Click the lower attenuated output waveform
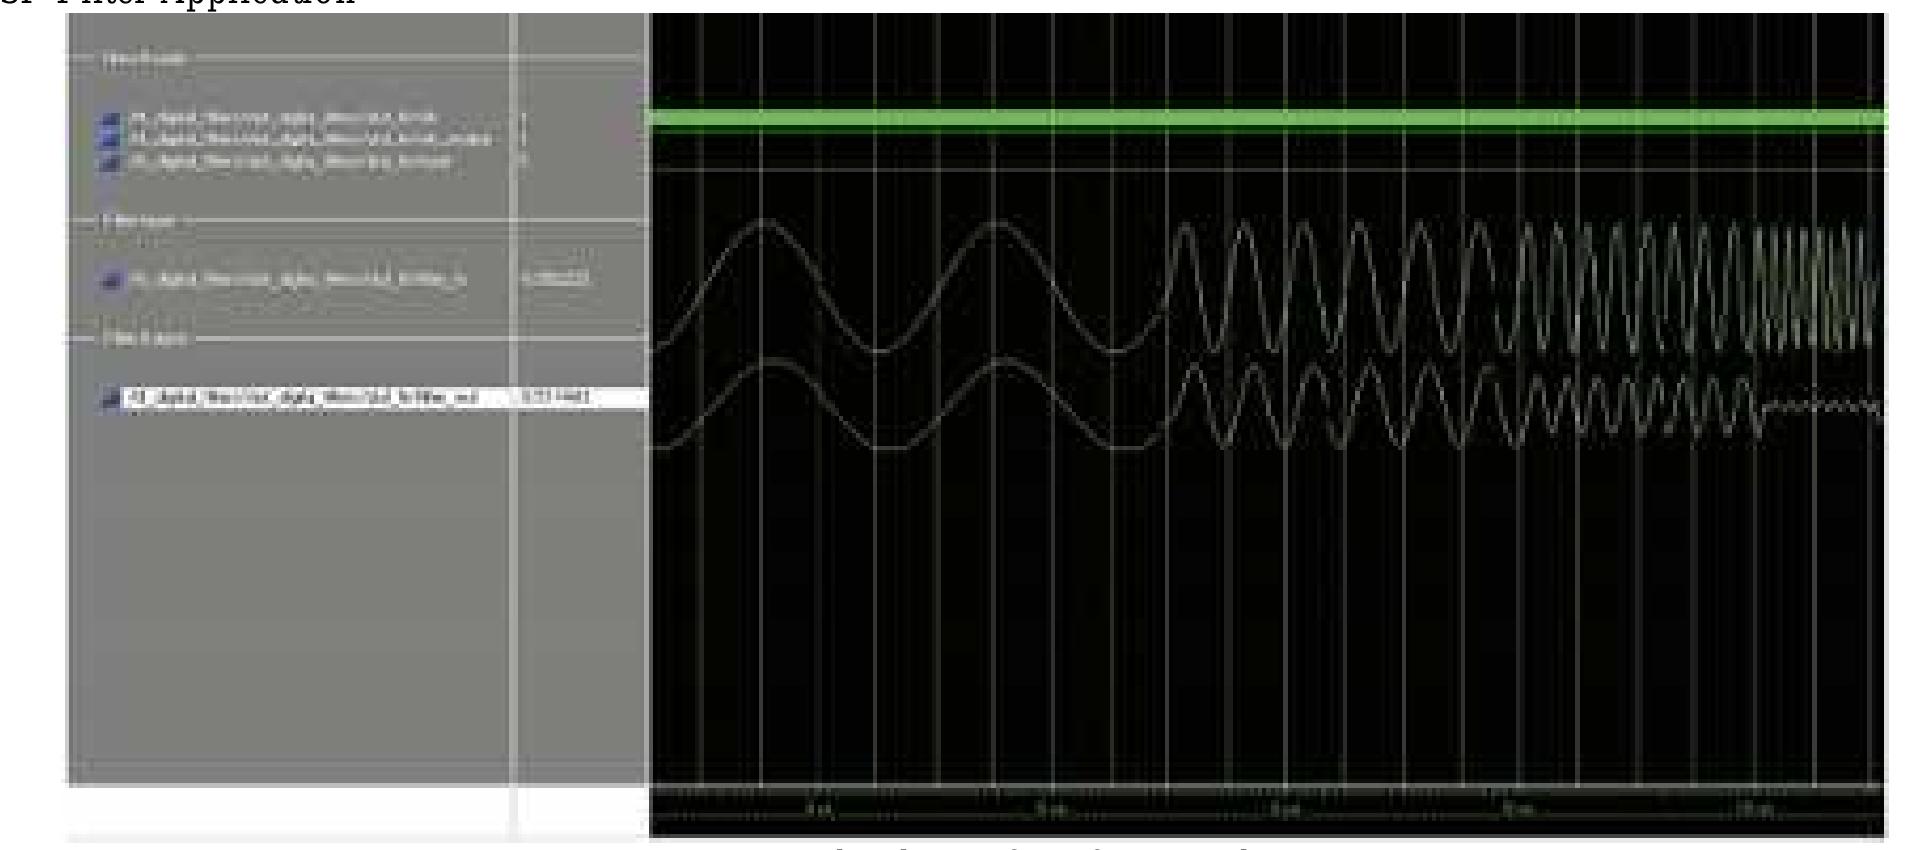This screenshot has height=850, width=1908. click(x=1268, y=404)
